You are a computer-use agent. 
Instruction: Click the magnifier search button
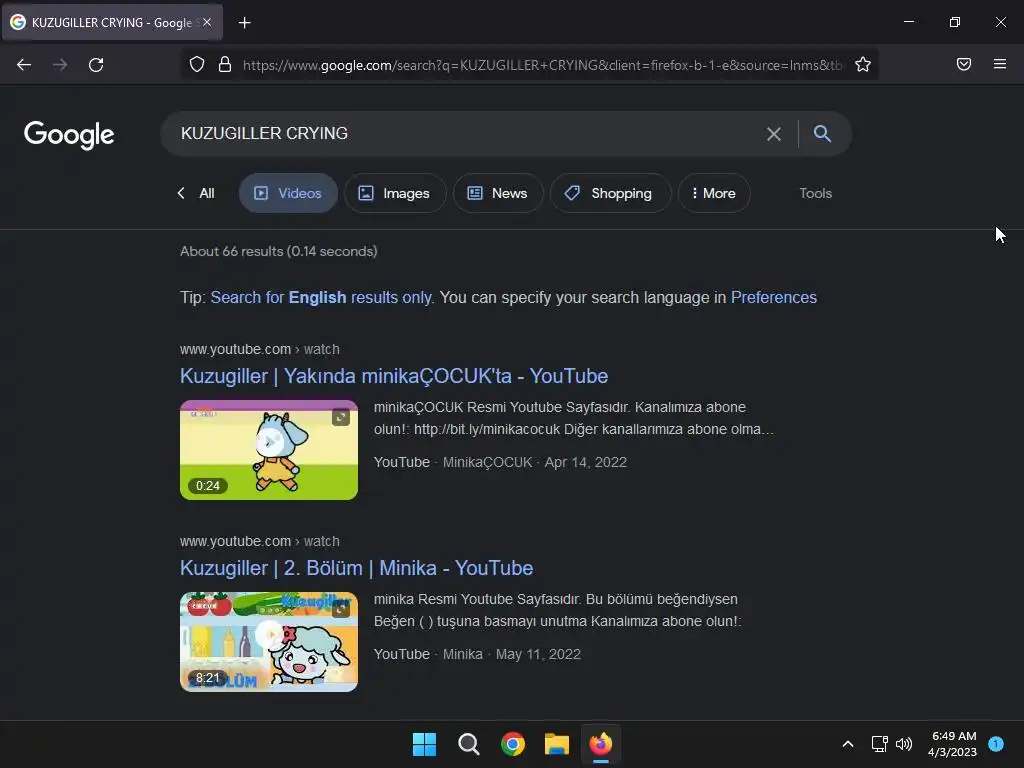pyautogui.click(x=822, y=134)
